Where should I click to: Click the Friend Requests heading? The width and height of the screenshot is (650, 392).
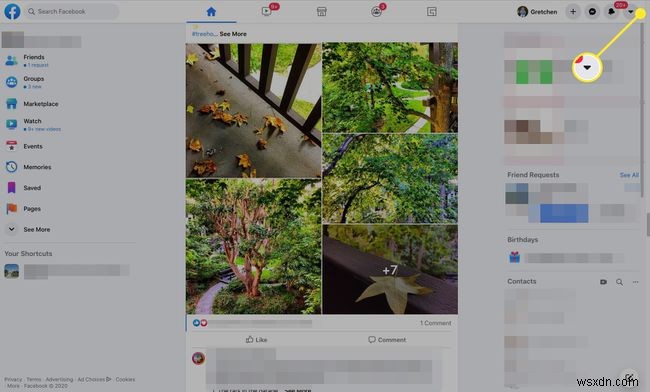[533, 175]
